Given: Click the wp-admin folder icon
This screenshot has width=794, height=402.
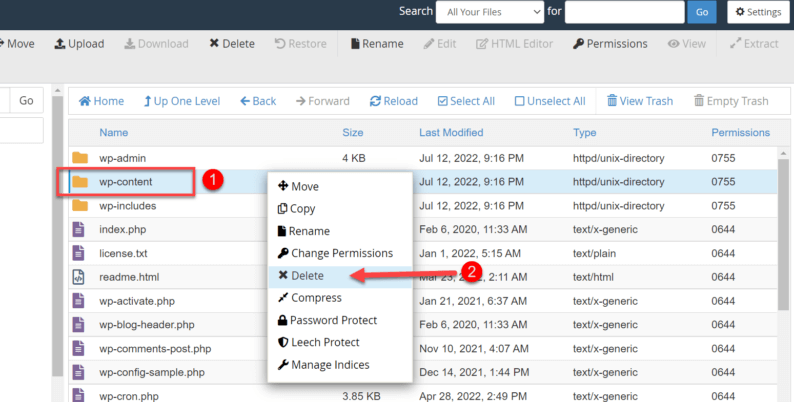Looking at the screenshot, I should 80,158.
